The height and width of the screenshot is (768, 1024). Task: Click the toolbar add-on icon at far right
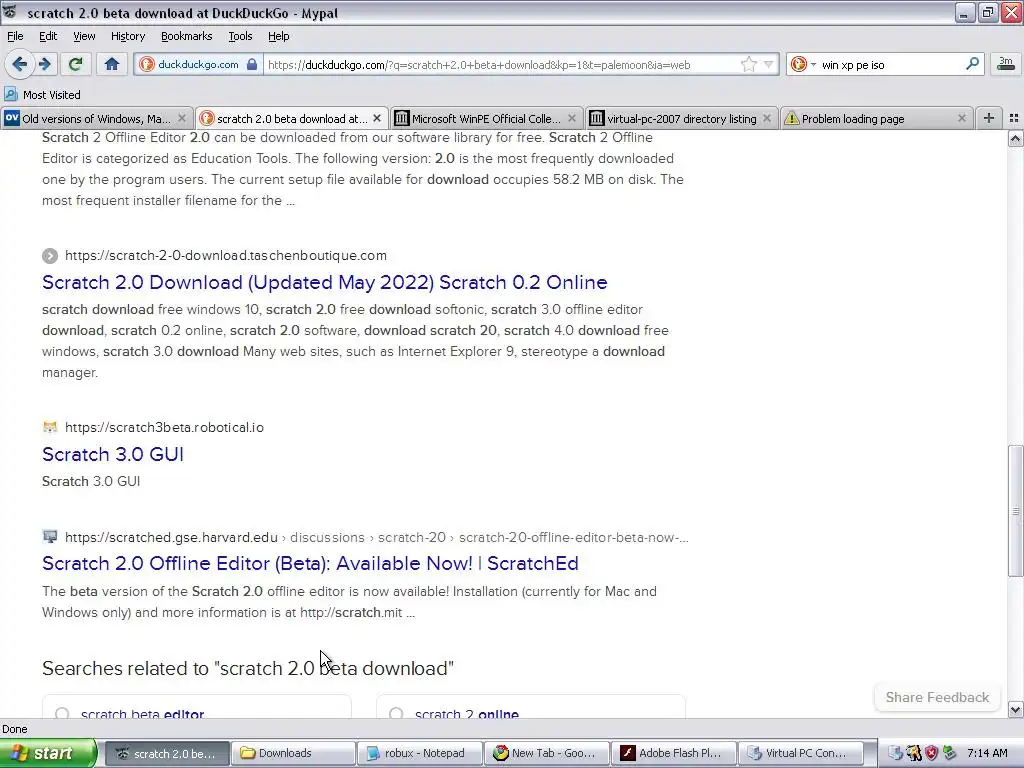pos(1006,63)
